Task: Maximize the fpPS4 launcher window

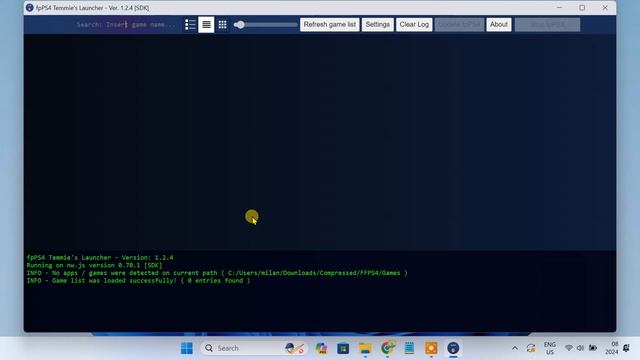Action: [582, 8]
